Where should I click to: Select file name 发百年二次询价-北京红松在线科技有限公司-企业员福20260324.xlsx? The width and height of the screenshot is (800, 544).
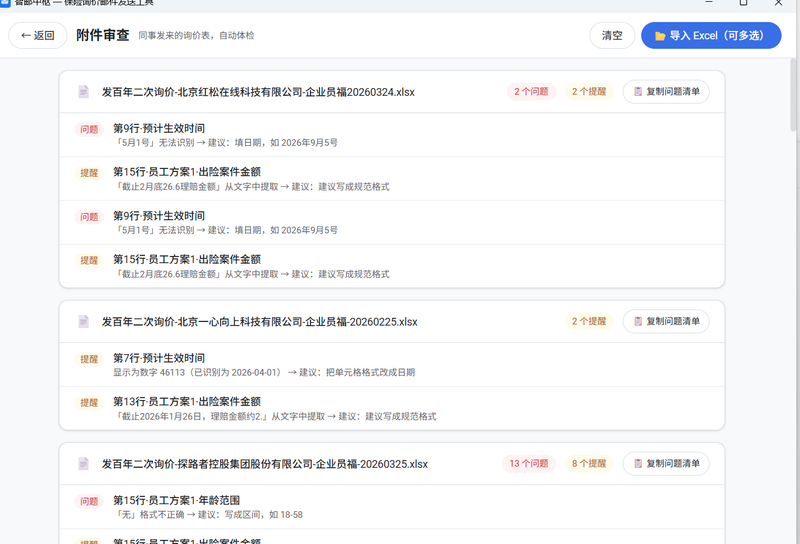point(258,92)
